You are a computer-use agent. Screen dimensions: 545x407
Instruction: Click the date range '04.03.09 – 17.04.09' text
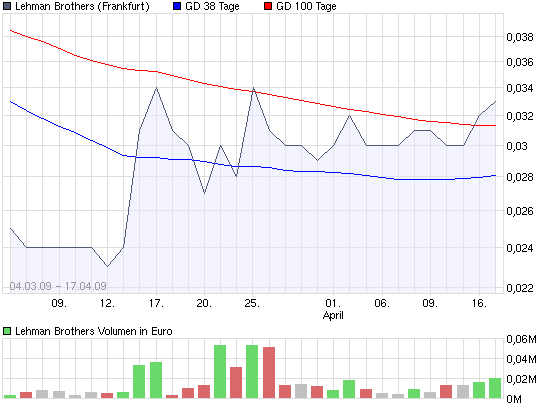tap(58, 286)
